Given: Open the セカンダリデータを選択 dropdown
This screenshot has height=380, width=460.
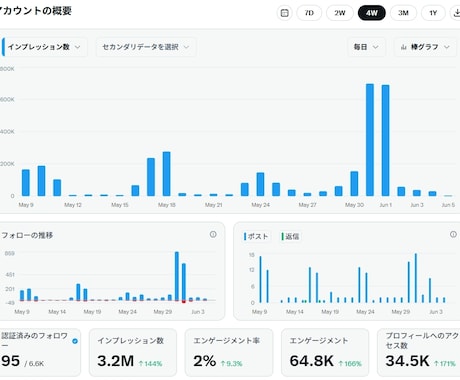Looking at the screenshot, I should [x=146, y=47].
